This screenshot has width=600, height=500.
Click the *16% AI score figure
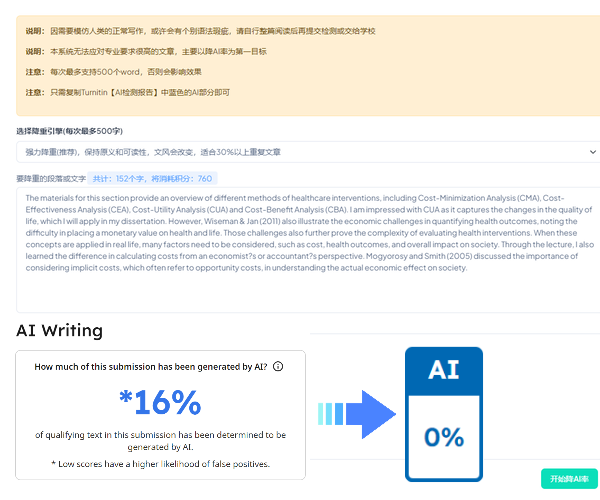click(160, 402)
